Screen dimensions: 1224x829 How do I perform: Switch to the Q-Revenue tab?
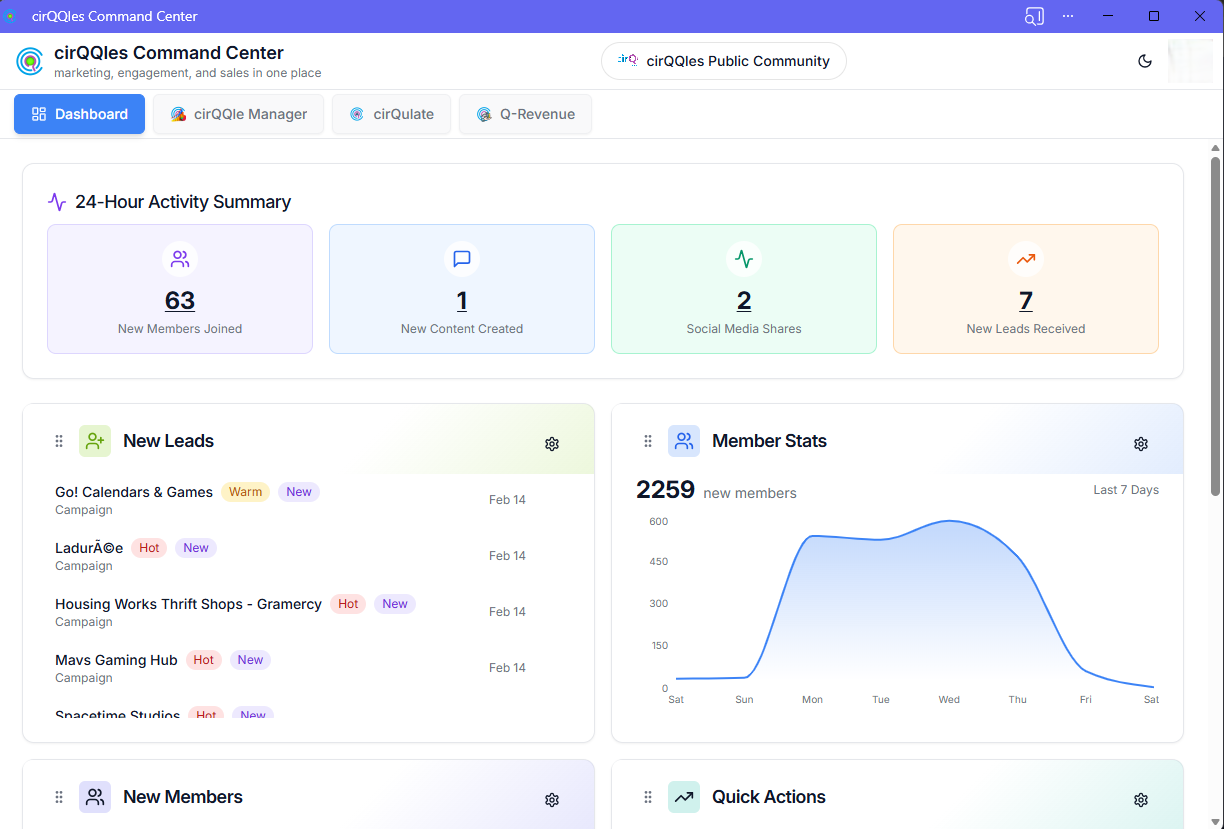525,113
